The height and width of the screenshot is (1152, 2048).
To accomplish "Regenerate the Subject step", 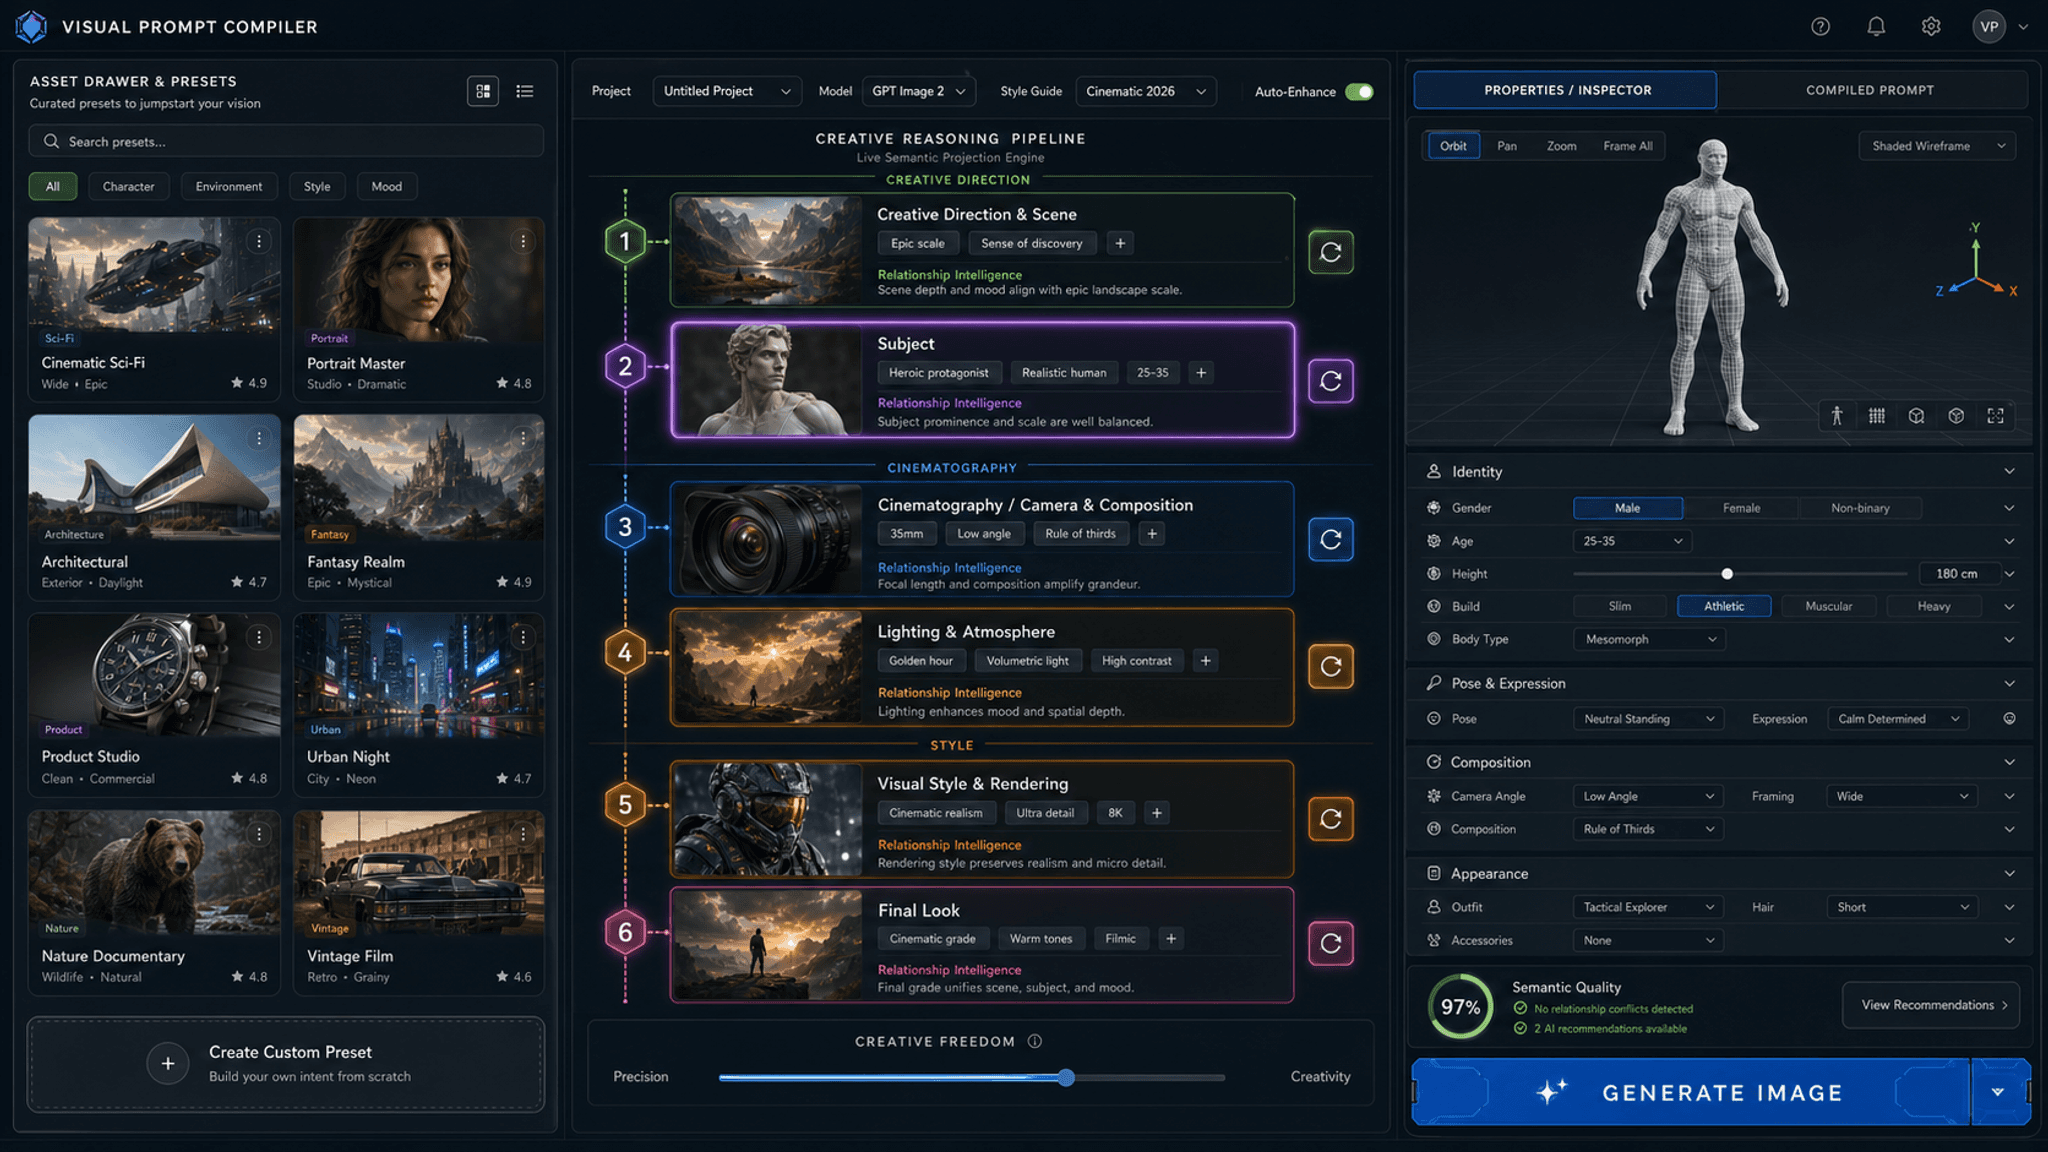I will [x=1331, y=381].
